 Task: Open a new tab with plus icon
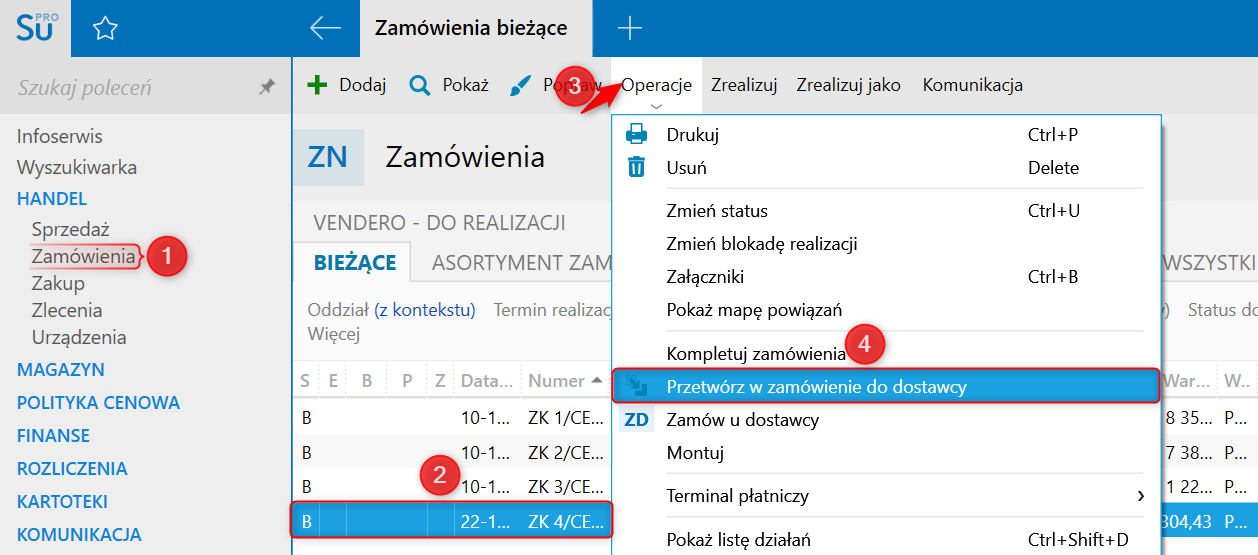[629, 28]
